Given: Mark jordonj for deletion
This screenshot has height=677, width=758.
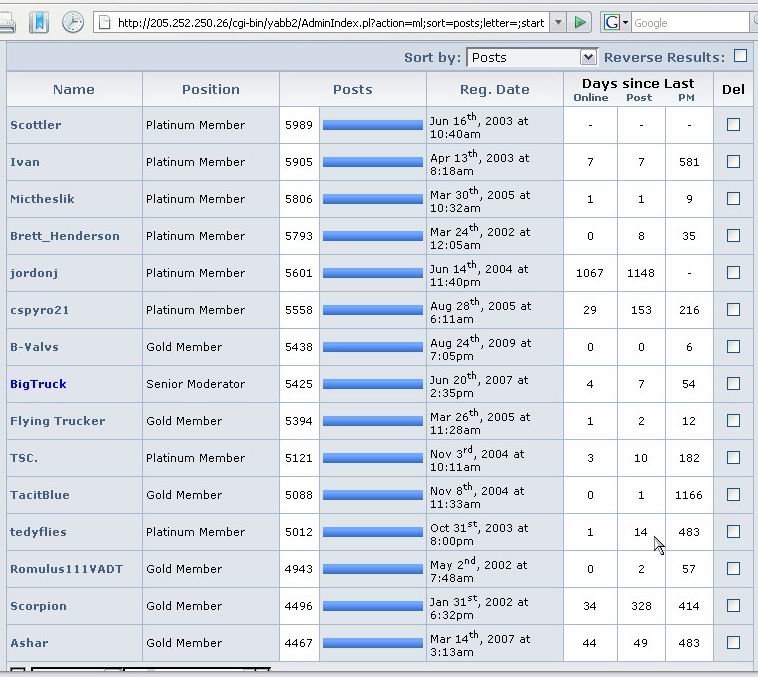Looking at the screenshot, I should pyautogui.click(x=733, y=273).
